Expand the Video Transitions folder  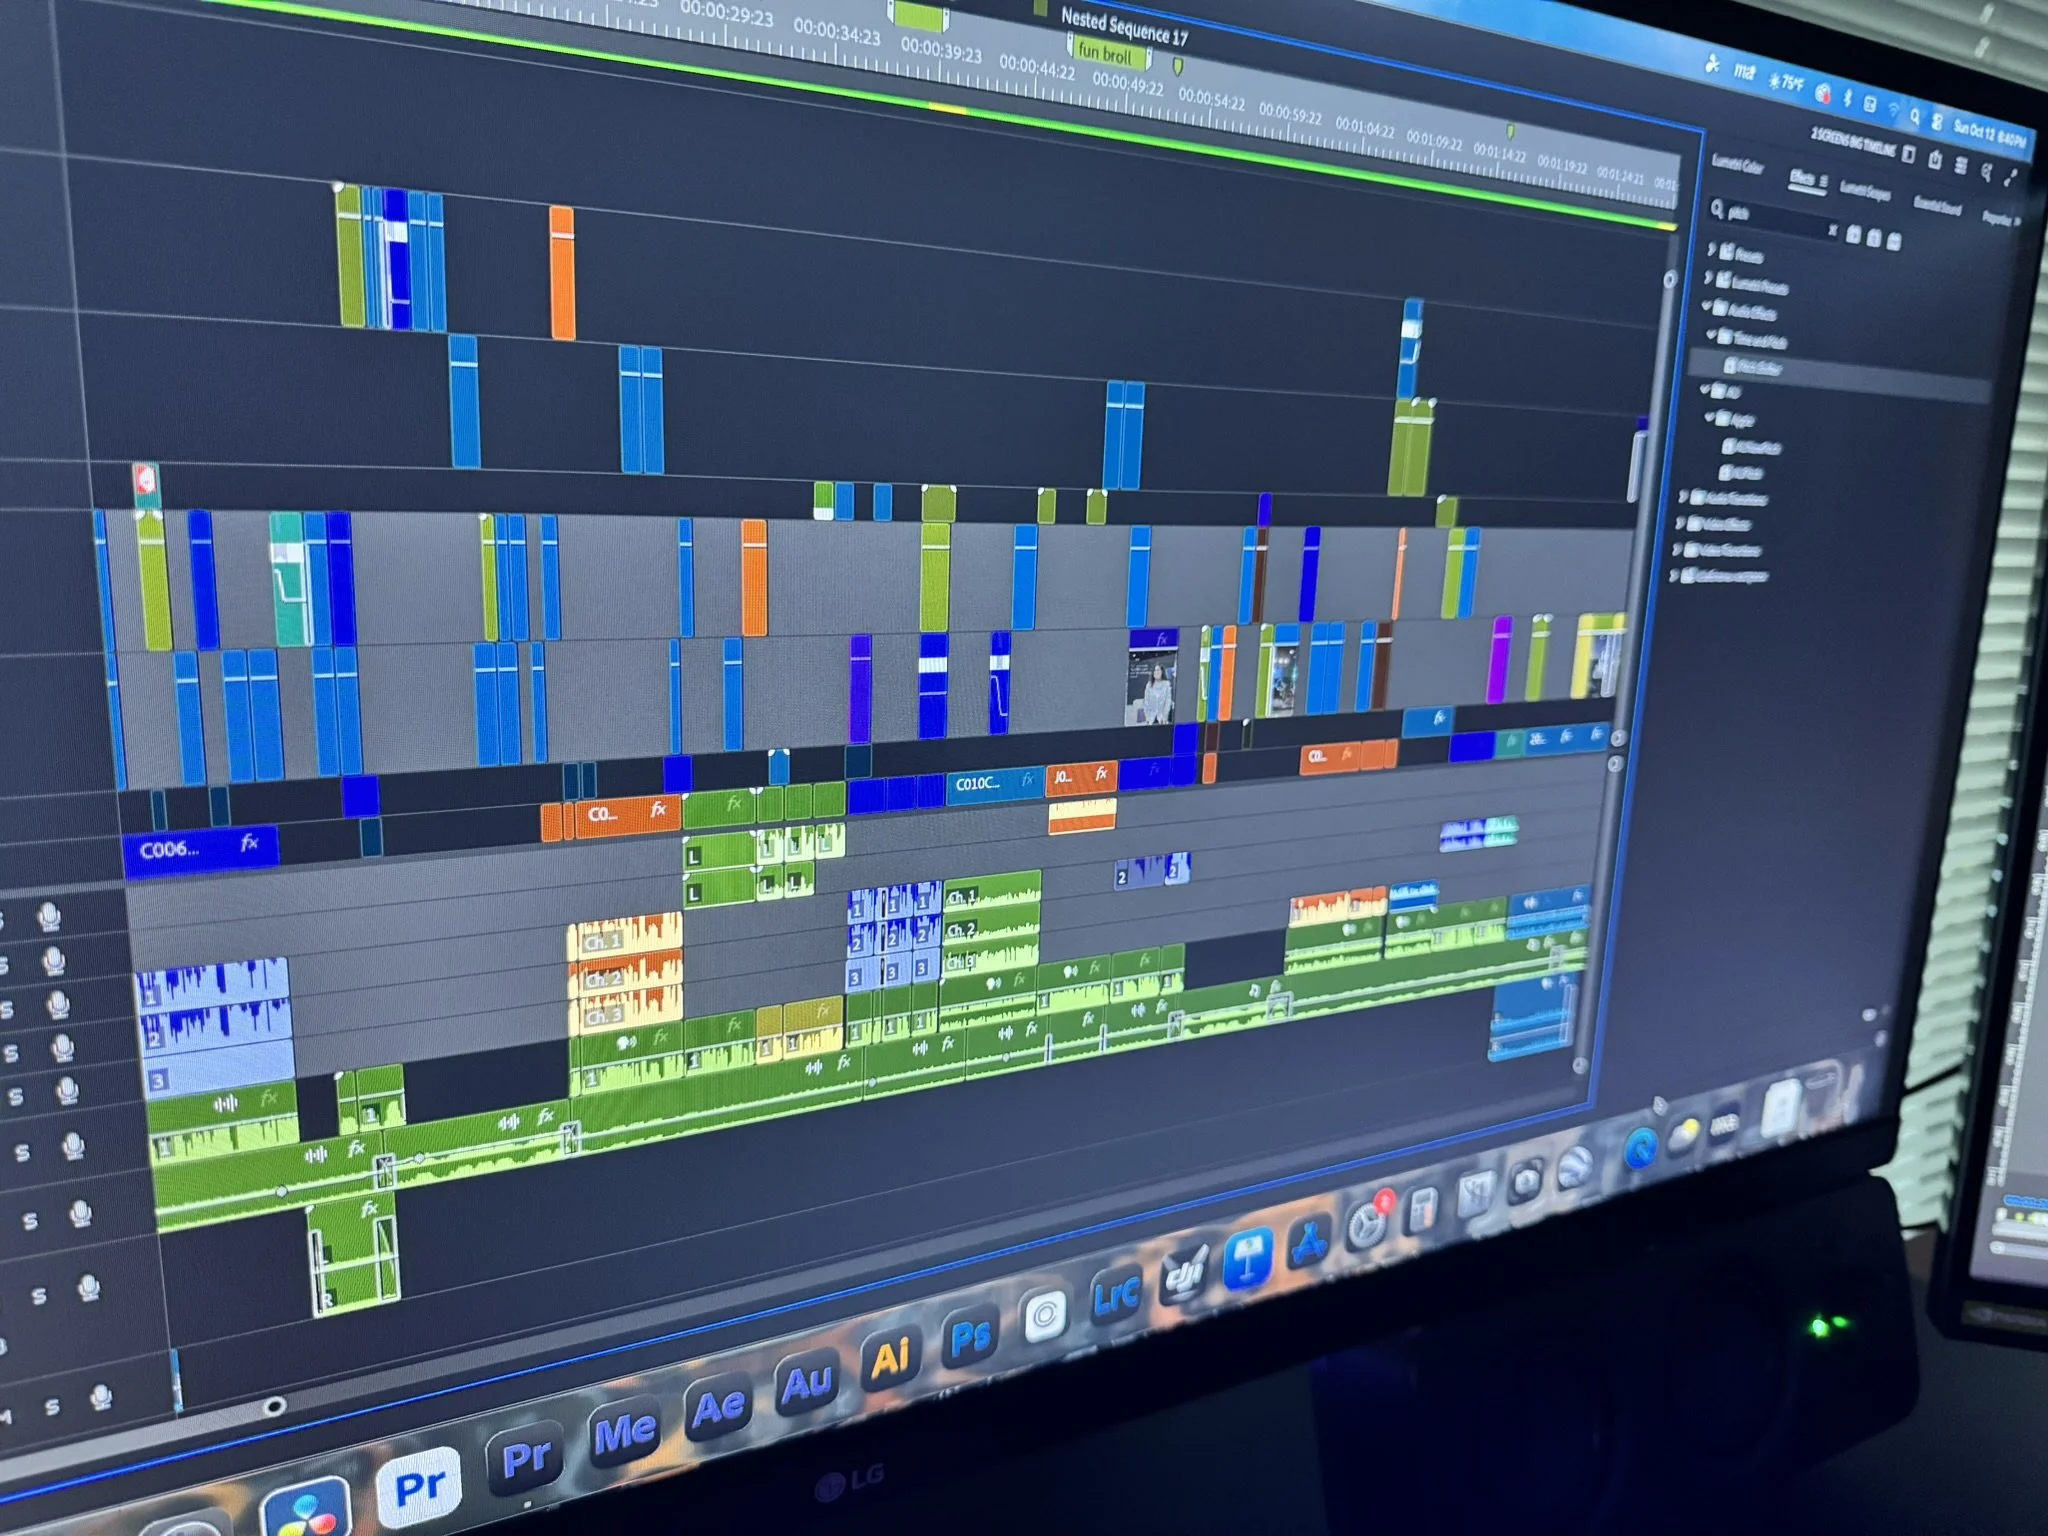pos(1677,549)
